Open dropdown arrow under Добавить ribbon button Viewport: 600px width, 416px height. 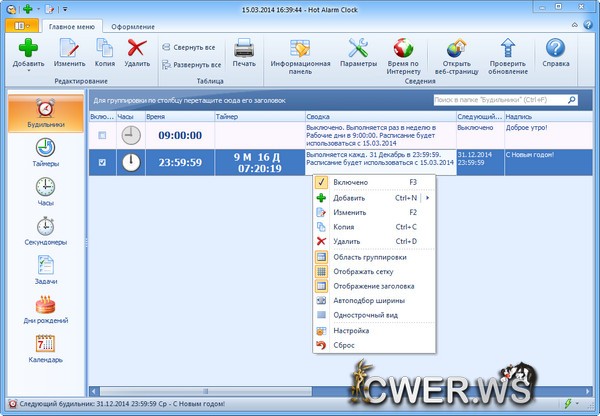[27, 71]
